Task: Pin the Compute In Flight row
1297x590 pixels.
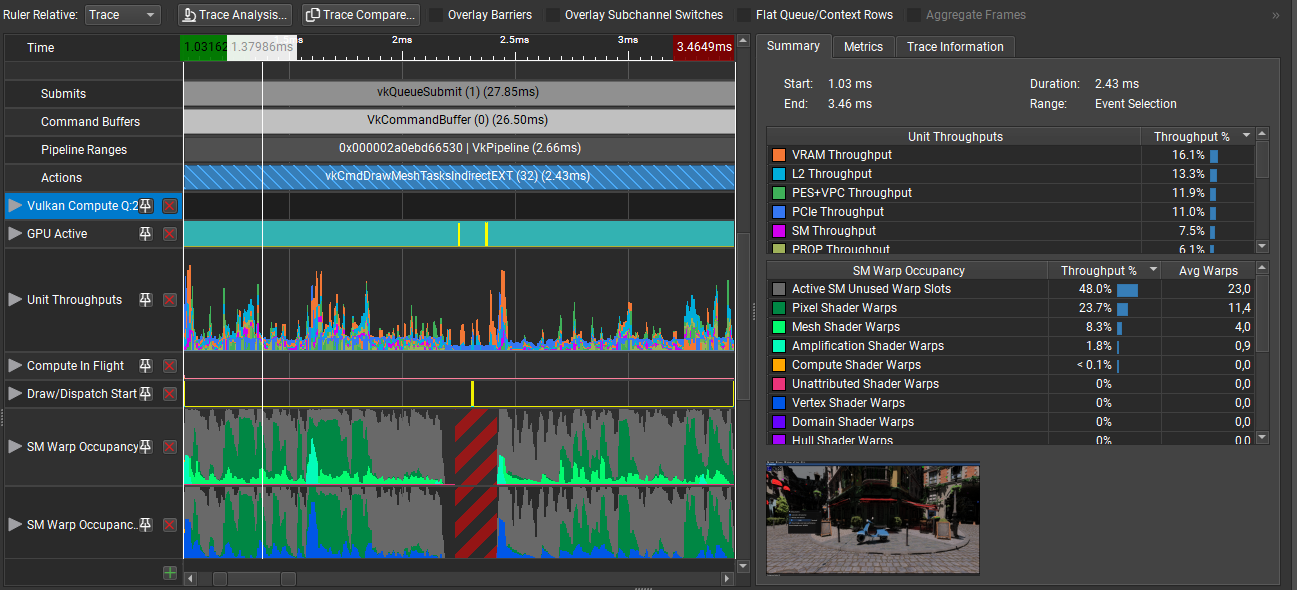Action: [x=146, y=366]
